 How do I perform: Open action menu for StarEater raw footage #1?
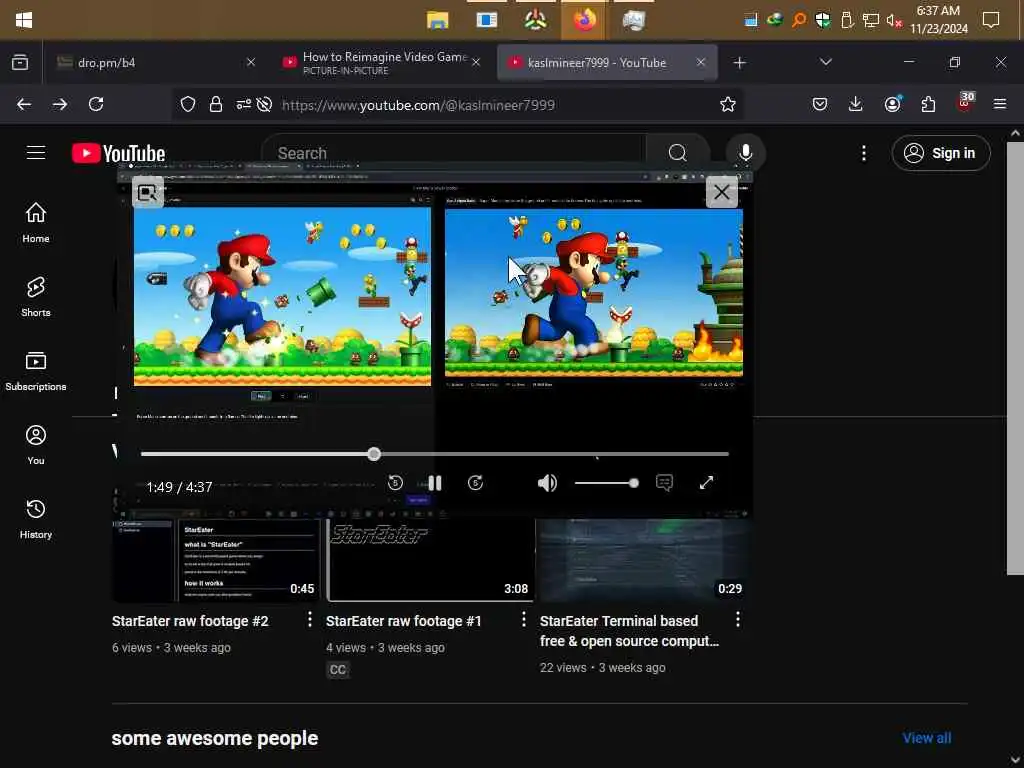pos(524,620)
